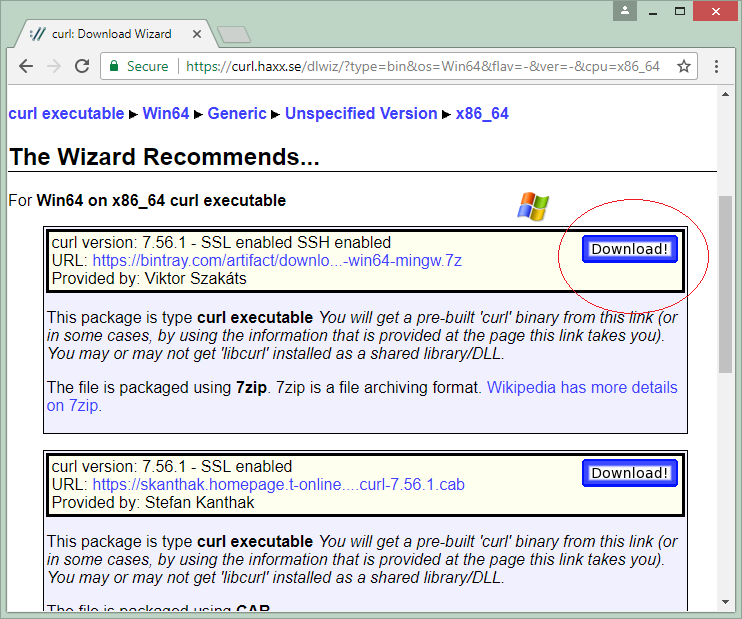The height and width of the screenshot is (619, 742).
Task: Click the scrollbar up arrow
Action: point(725,94)
